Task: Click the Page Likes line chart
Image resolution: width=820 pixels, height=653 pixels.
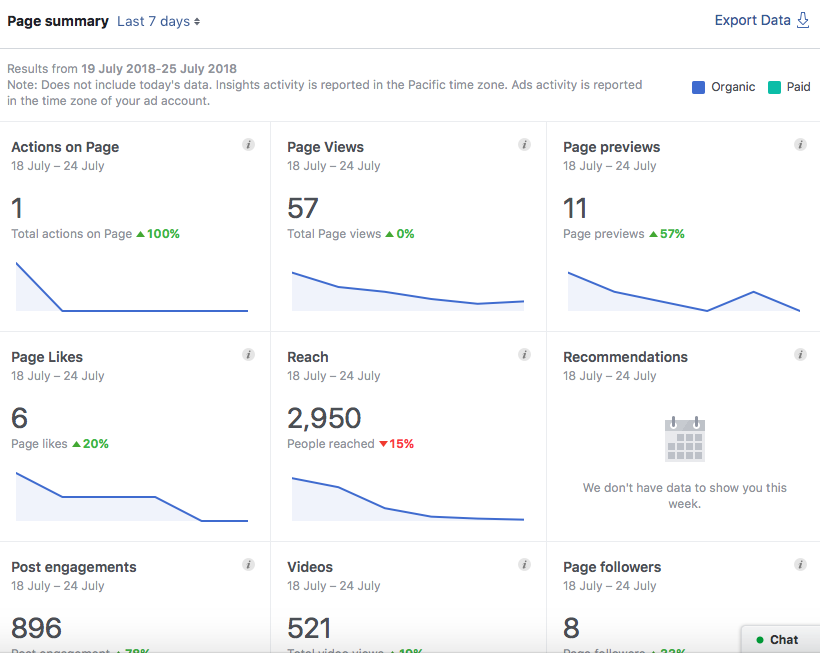Action: pyautogui.click(x=132, y=497)
